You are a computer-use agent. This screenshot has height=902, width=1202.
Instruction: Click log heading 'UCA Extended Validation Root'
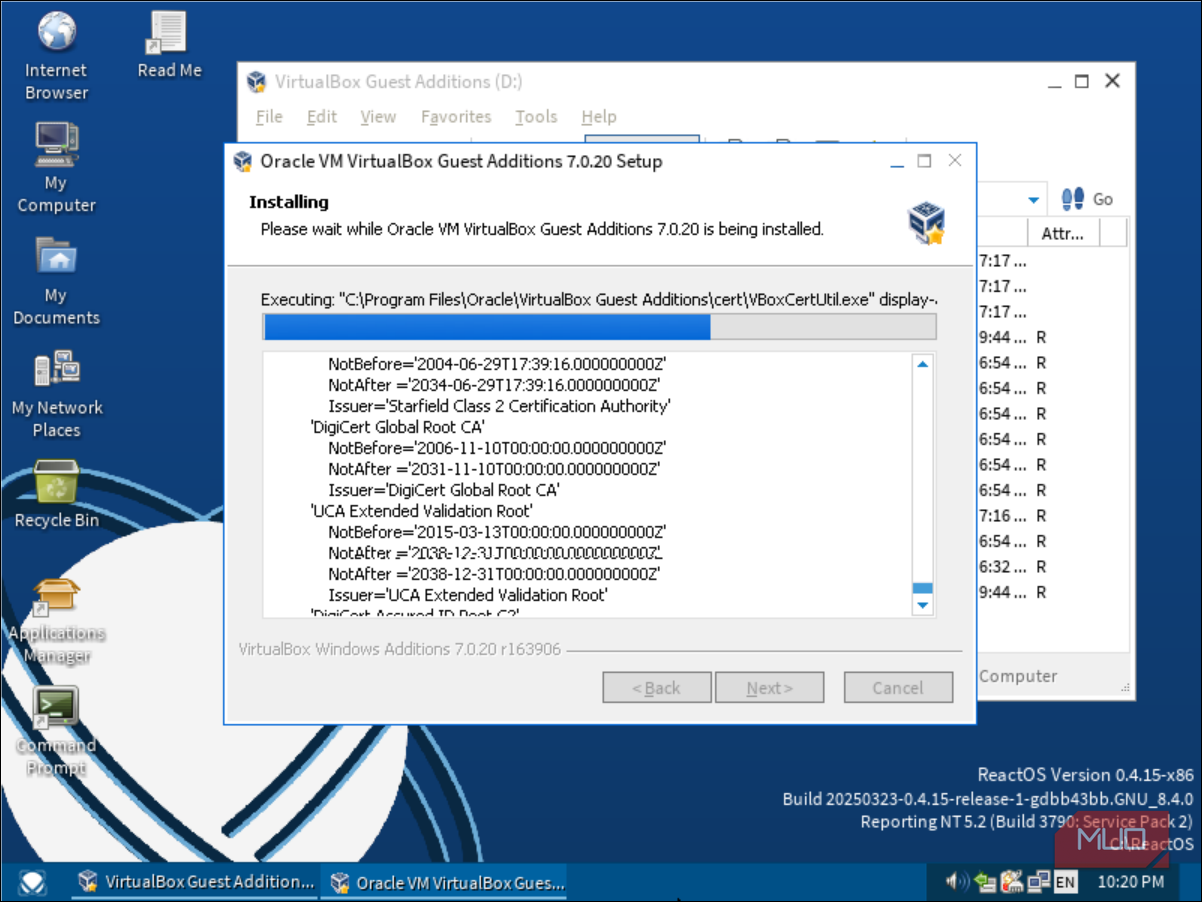(422, 511)
